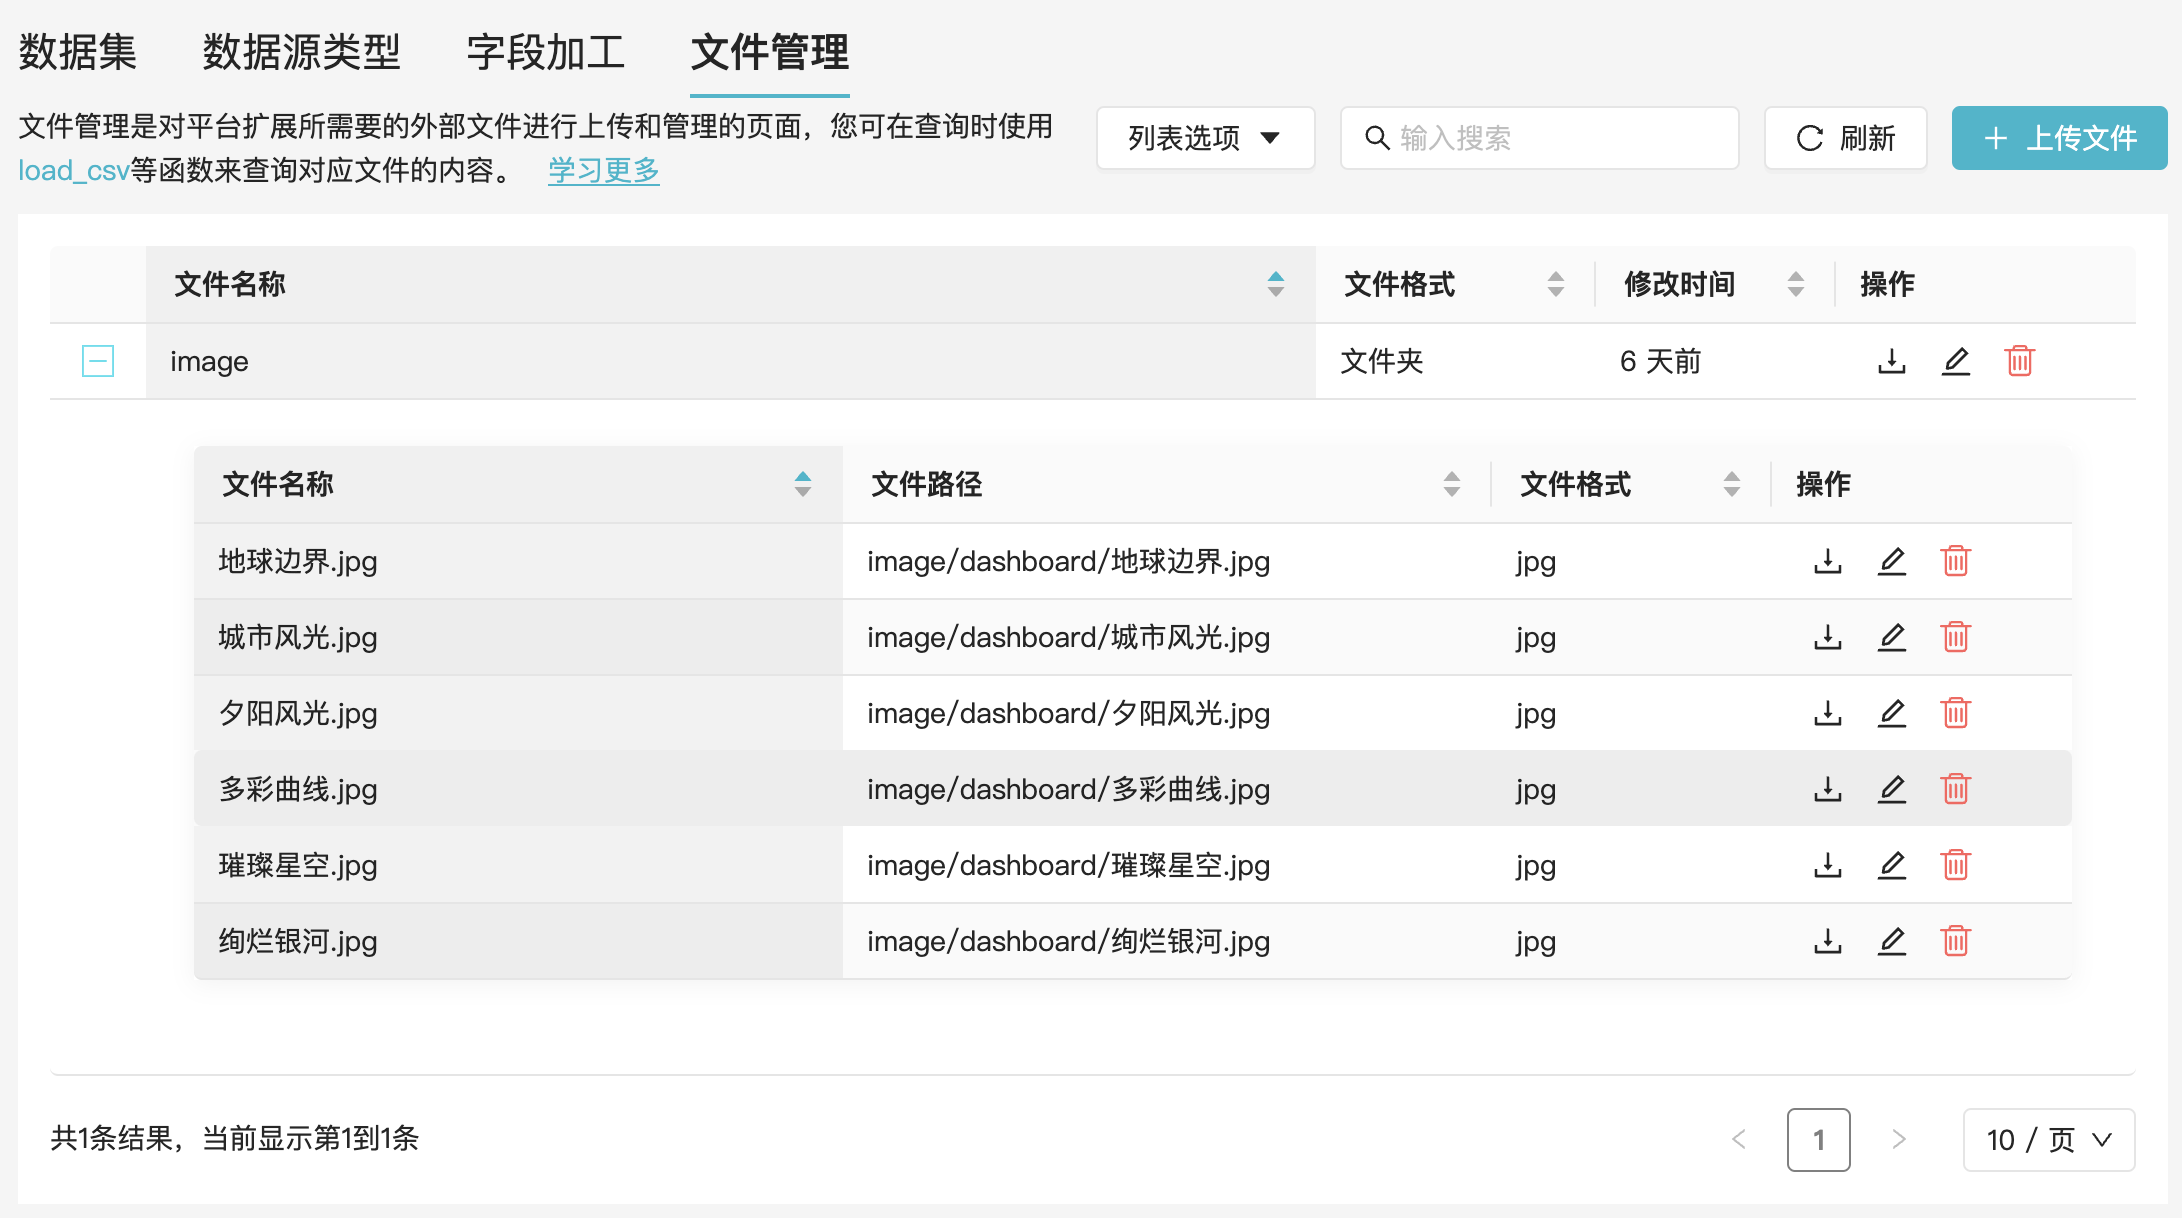
Task: Delete the image folder
Action: (x=2019, y=361)
